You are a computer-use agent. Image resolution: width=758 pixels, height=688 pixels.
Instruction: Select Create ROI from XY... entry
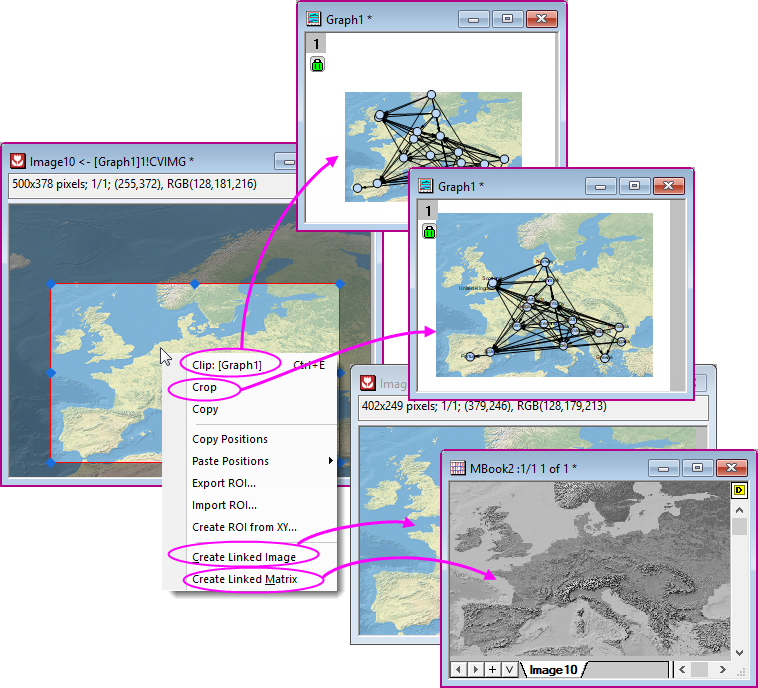(244, 527)
